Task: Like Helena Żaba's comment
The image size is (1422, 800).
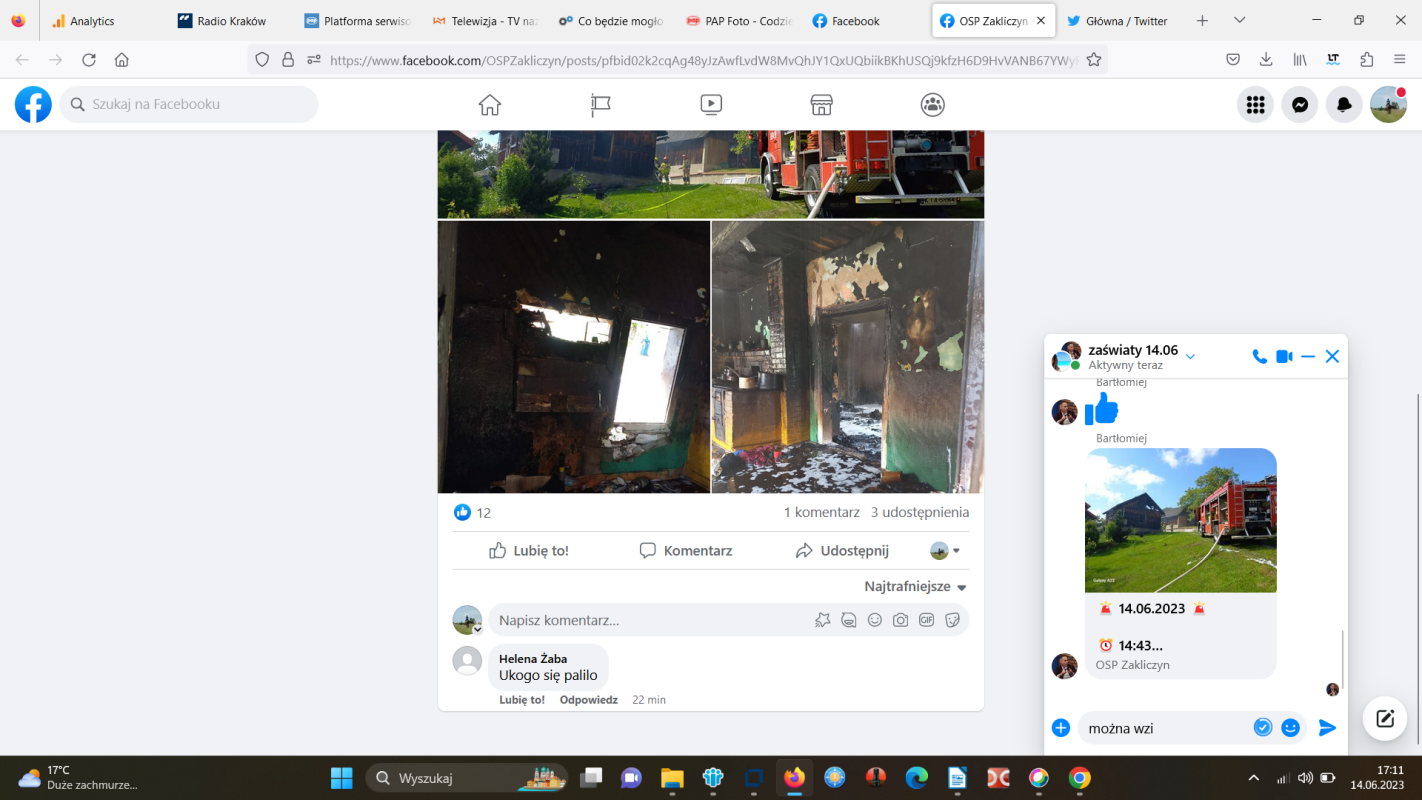Action: pos(522,700)
